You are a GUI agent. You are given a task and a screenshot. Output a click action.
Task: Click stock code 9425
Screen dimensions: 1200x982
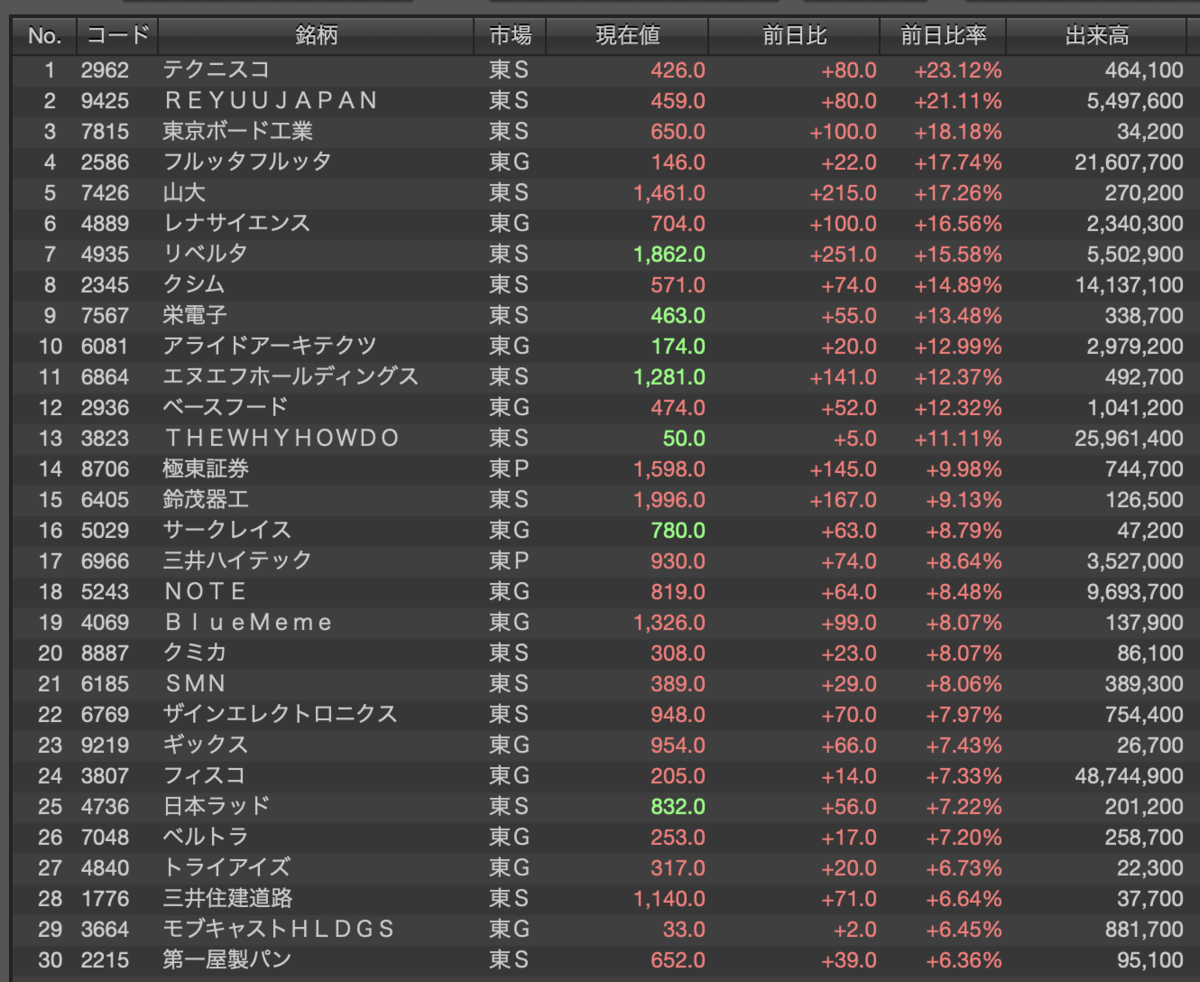coord(105,101)
